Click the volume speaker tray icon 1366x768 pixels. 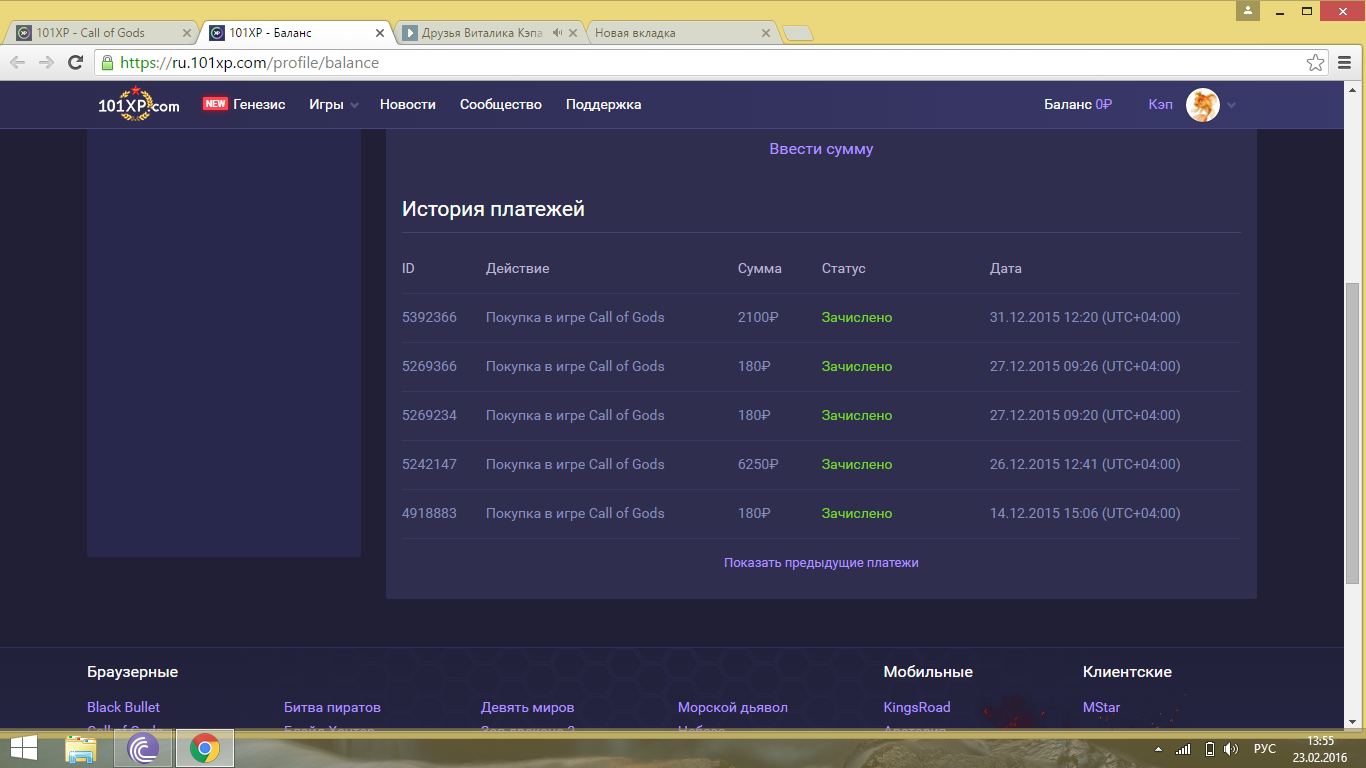[1231, 749]
